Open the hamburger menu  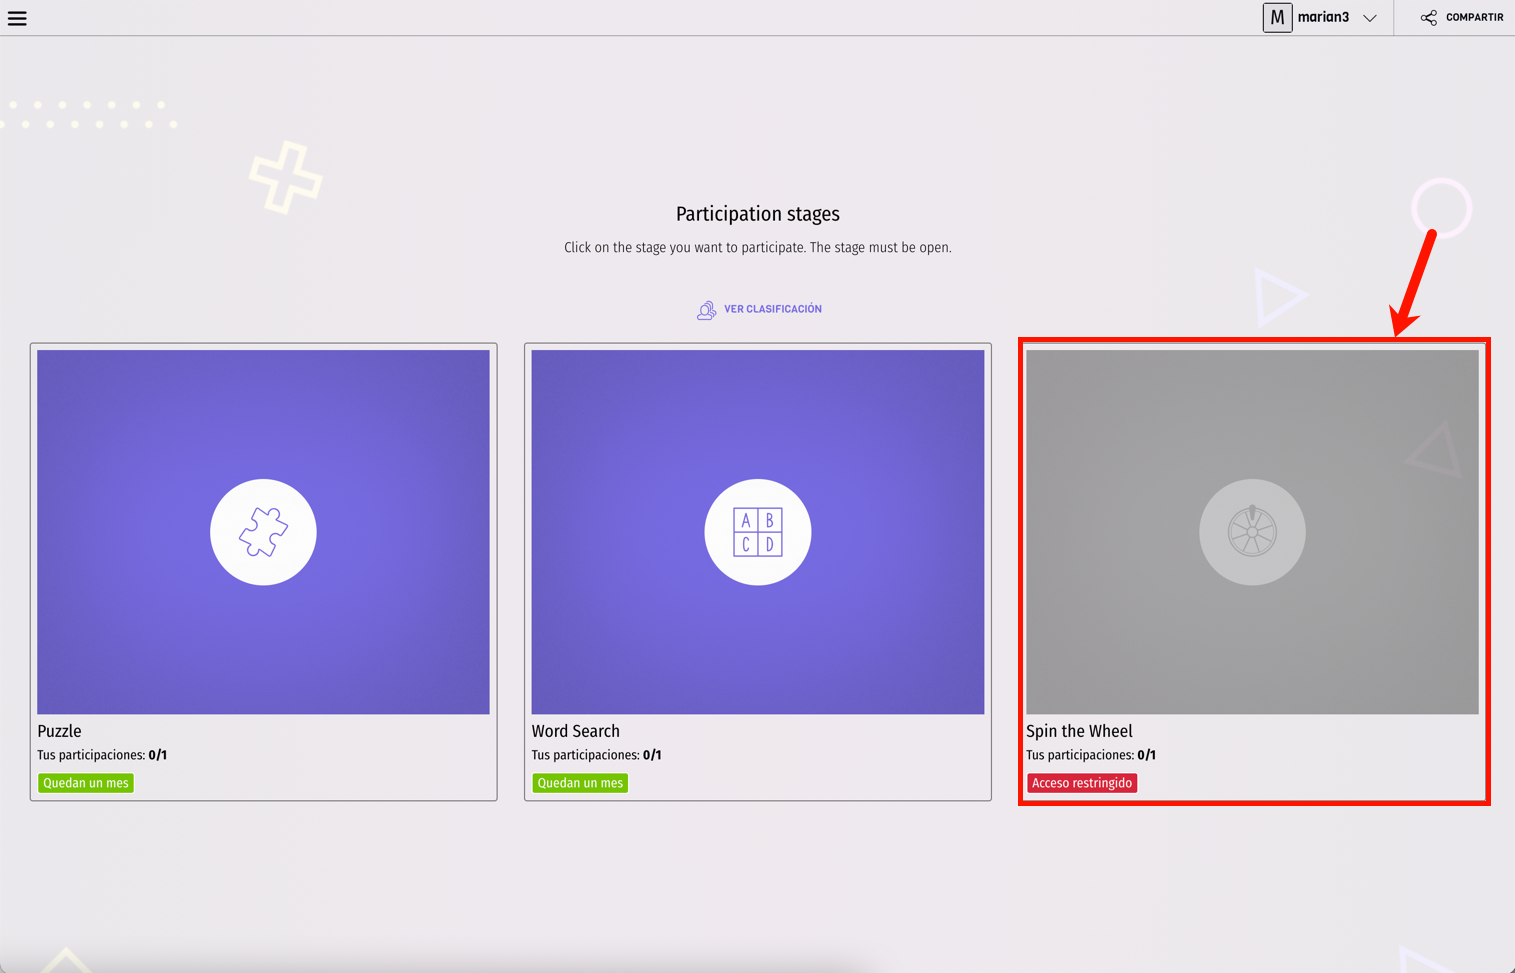pos(17,18)
